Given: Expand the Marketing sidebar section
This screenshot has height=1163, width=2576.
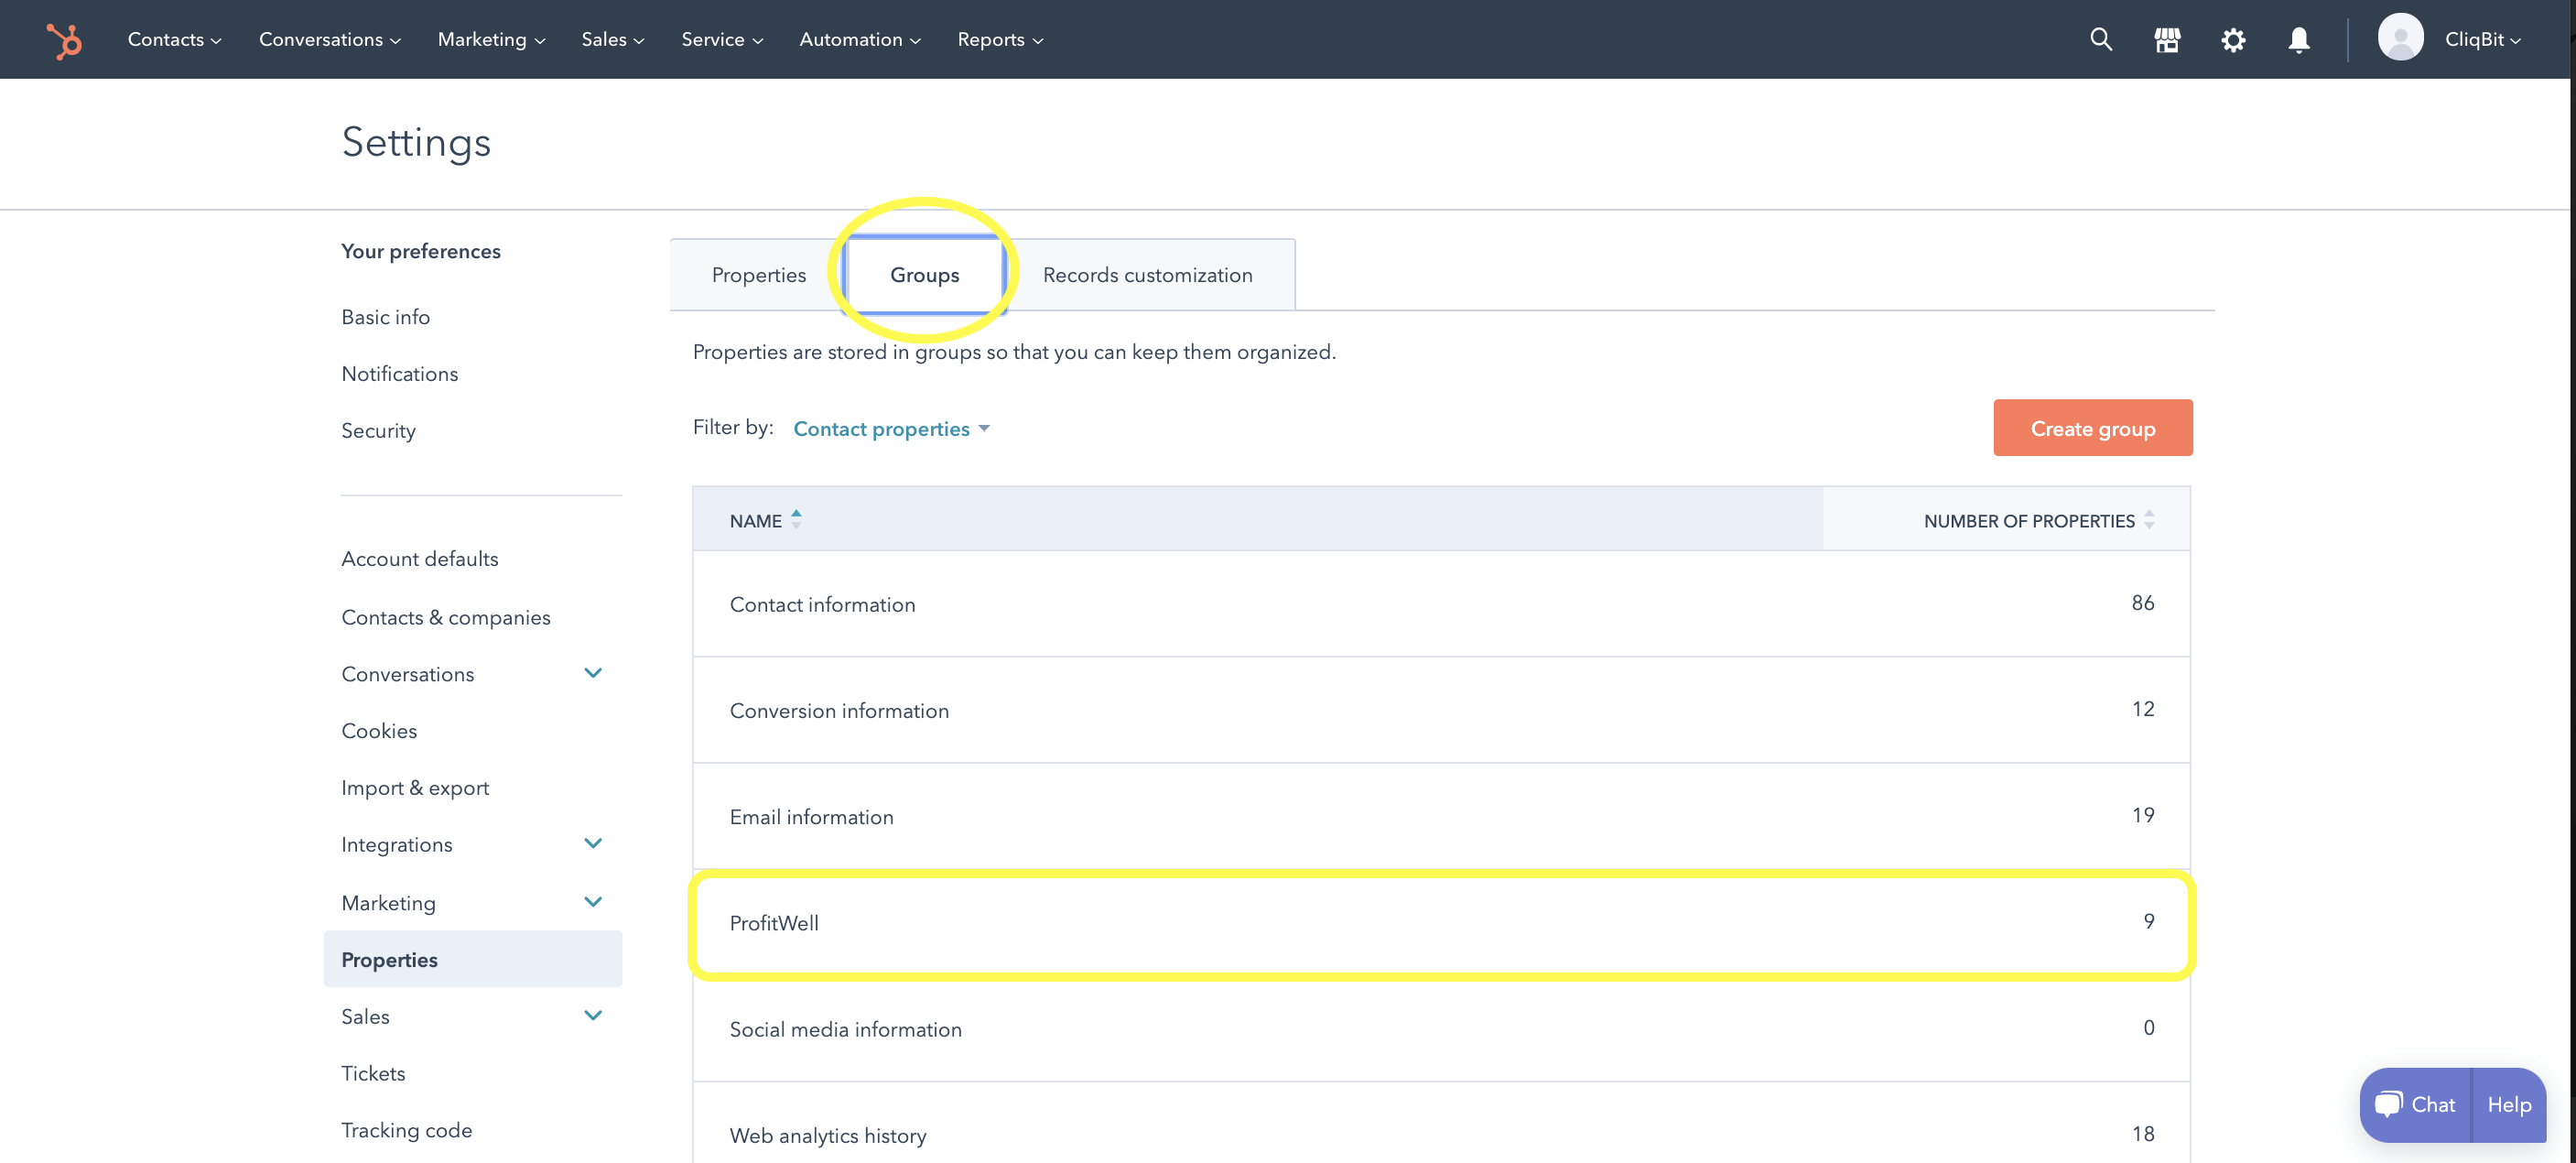Looking at the screenshot, I should 592,902.
